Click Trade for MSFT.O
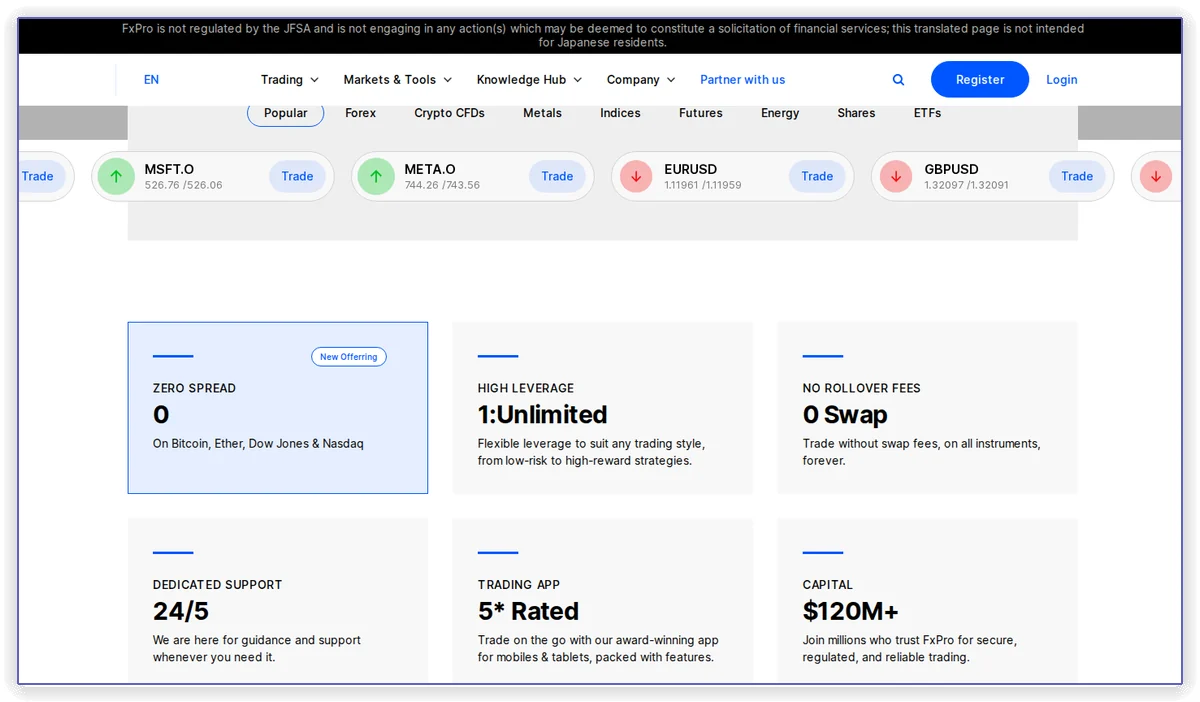The image size is (1200, 702). (x=297, y=176)
